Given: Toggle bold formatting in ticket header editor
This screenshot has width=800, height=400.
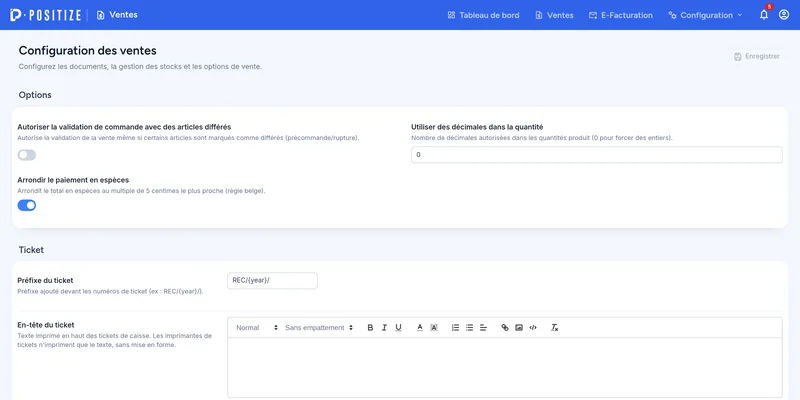Looking at the screenshot, I should pos(370,328).
